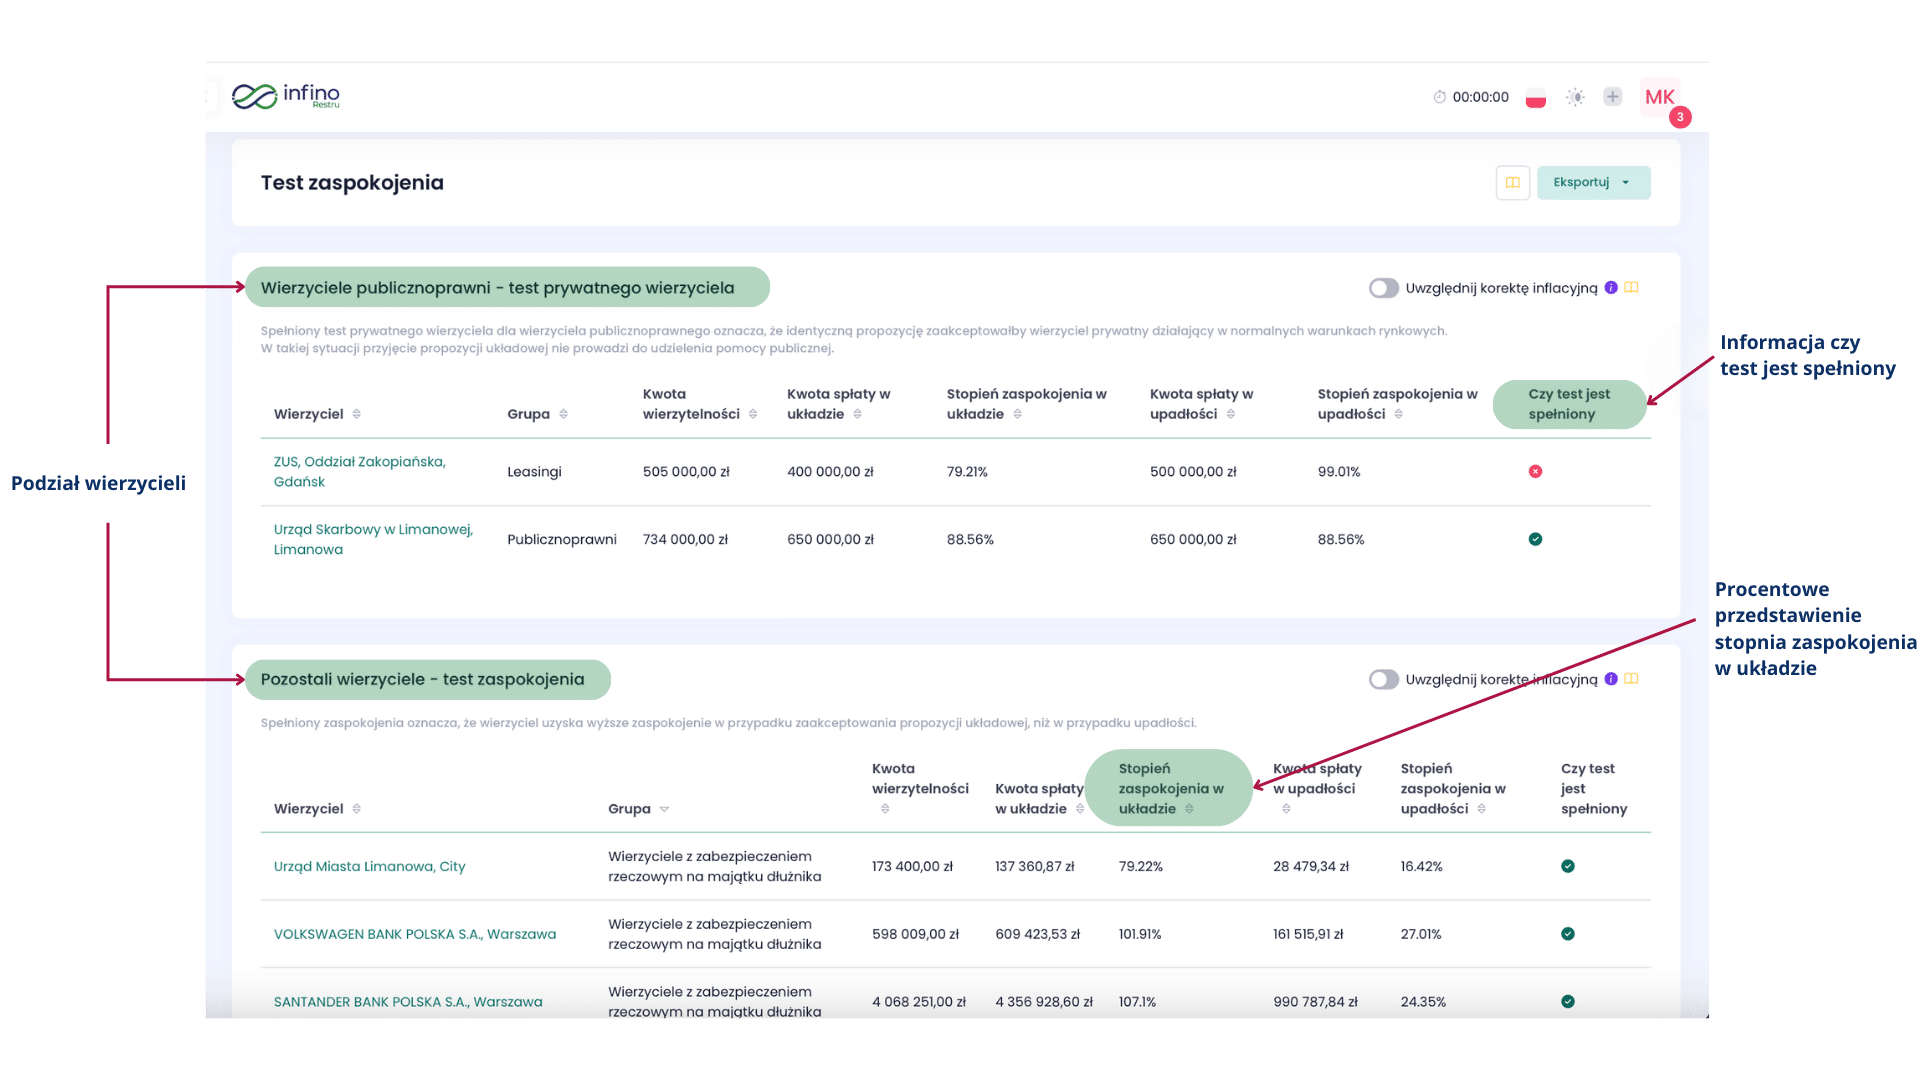Enable inflation correction for public creditors

point(1383,288)
